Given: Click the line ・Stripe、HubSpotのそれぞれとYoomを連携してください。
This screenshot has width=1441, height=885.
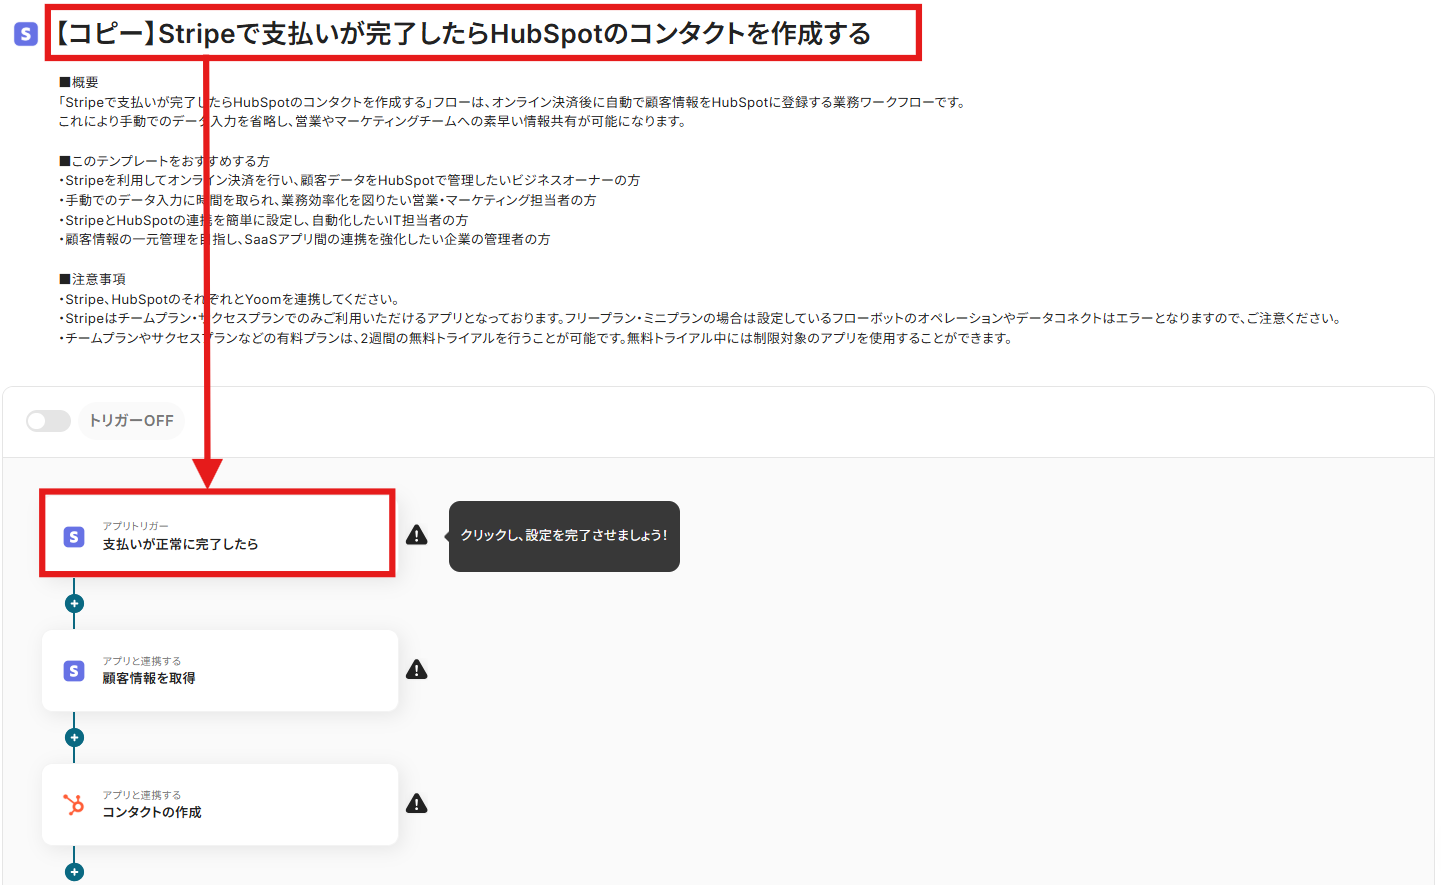Looking at the screenshot, I should pyautogui.click(x=230, y=299).
